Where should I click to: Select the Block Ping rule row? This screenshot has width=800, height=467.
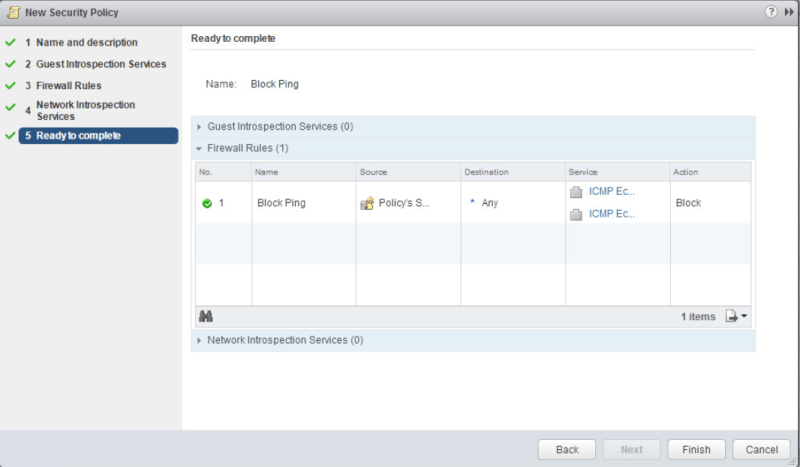[x=281, y=203]
